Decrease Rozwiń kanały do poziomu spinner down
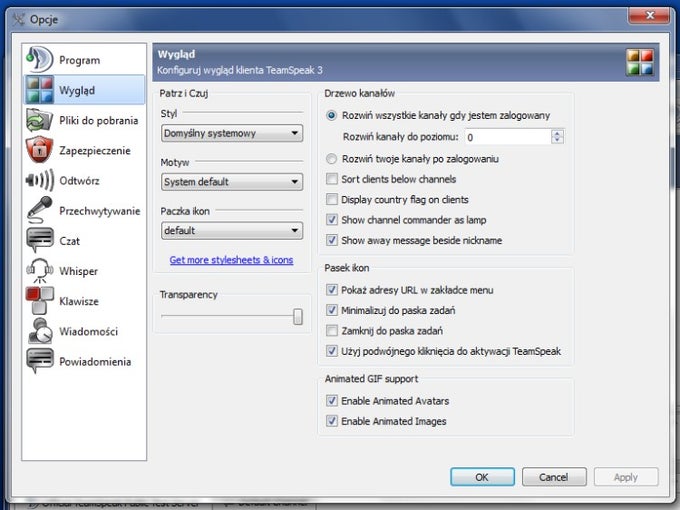The image size is (680, 510). pyautogui.click(x=557, y=141)
